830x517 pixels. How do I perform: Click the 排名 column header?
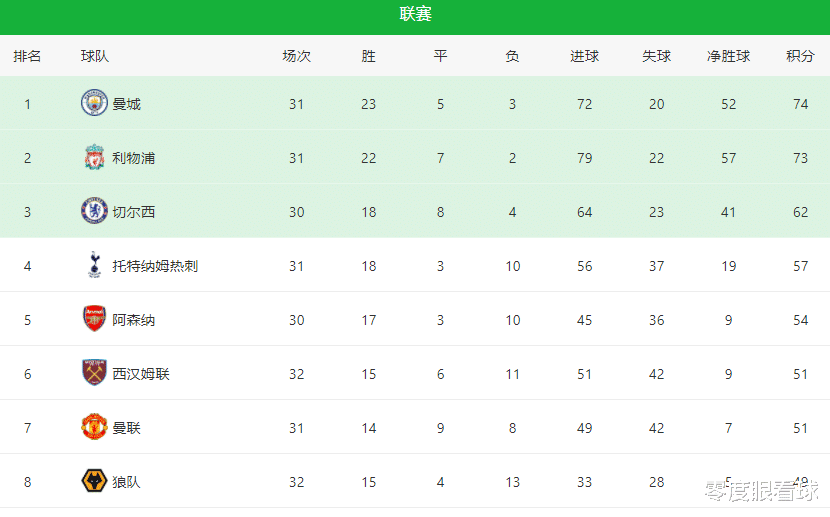(x=27, y=56)
